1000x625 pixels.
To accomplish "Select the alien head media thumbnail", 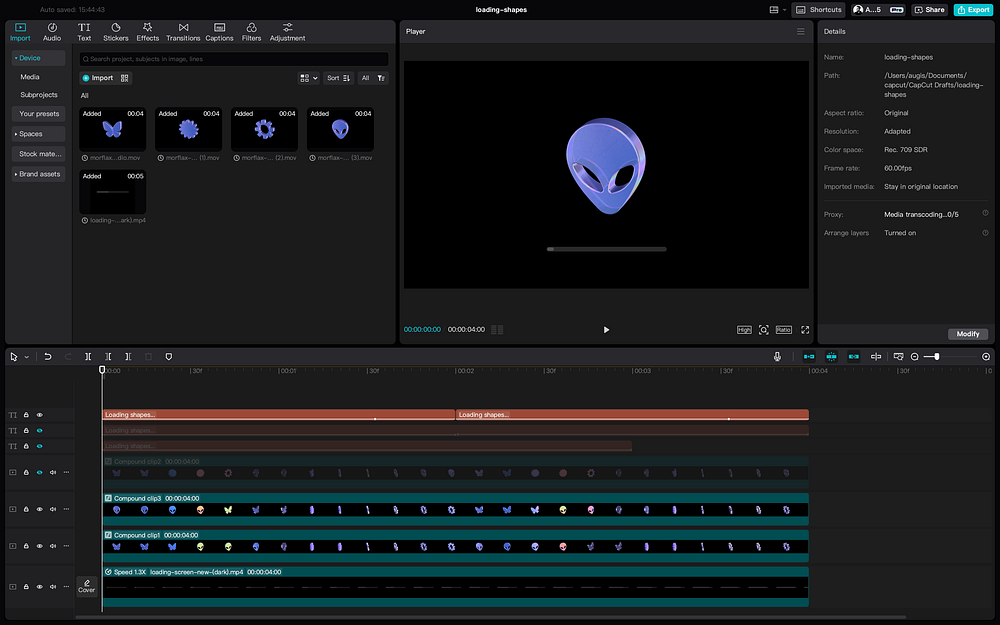I will 340,130.
